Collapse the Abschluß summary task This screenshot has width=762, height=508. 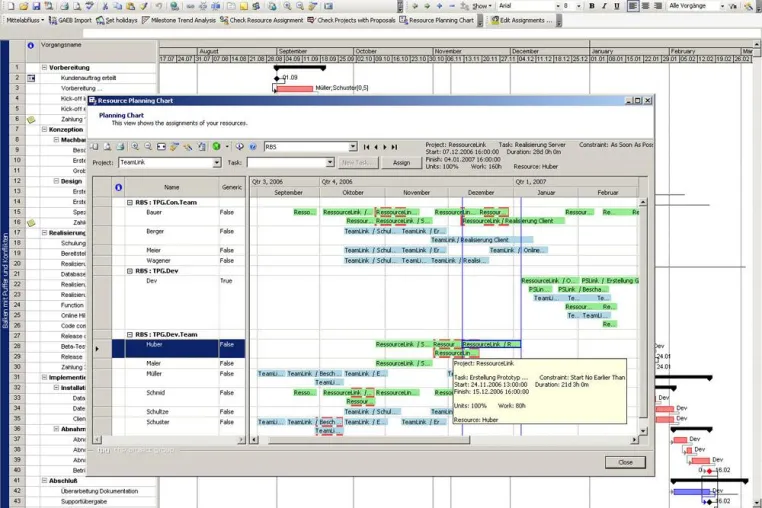44,480
